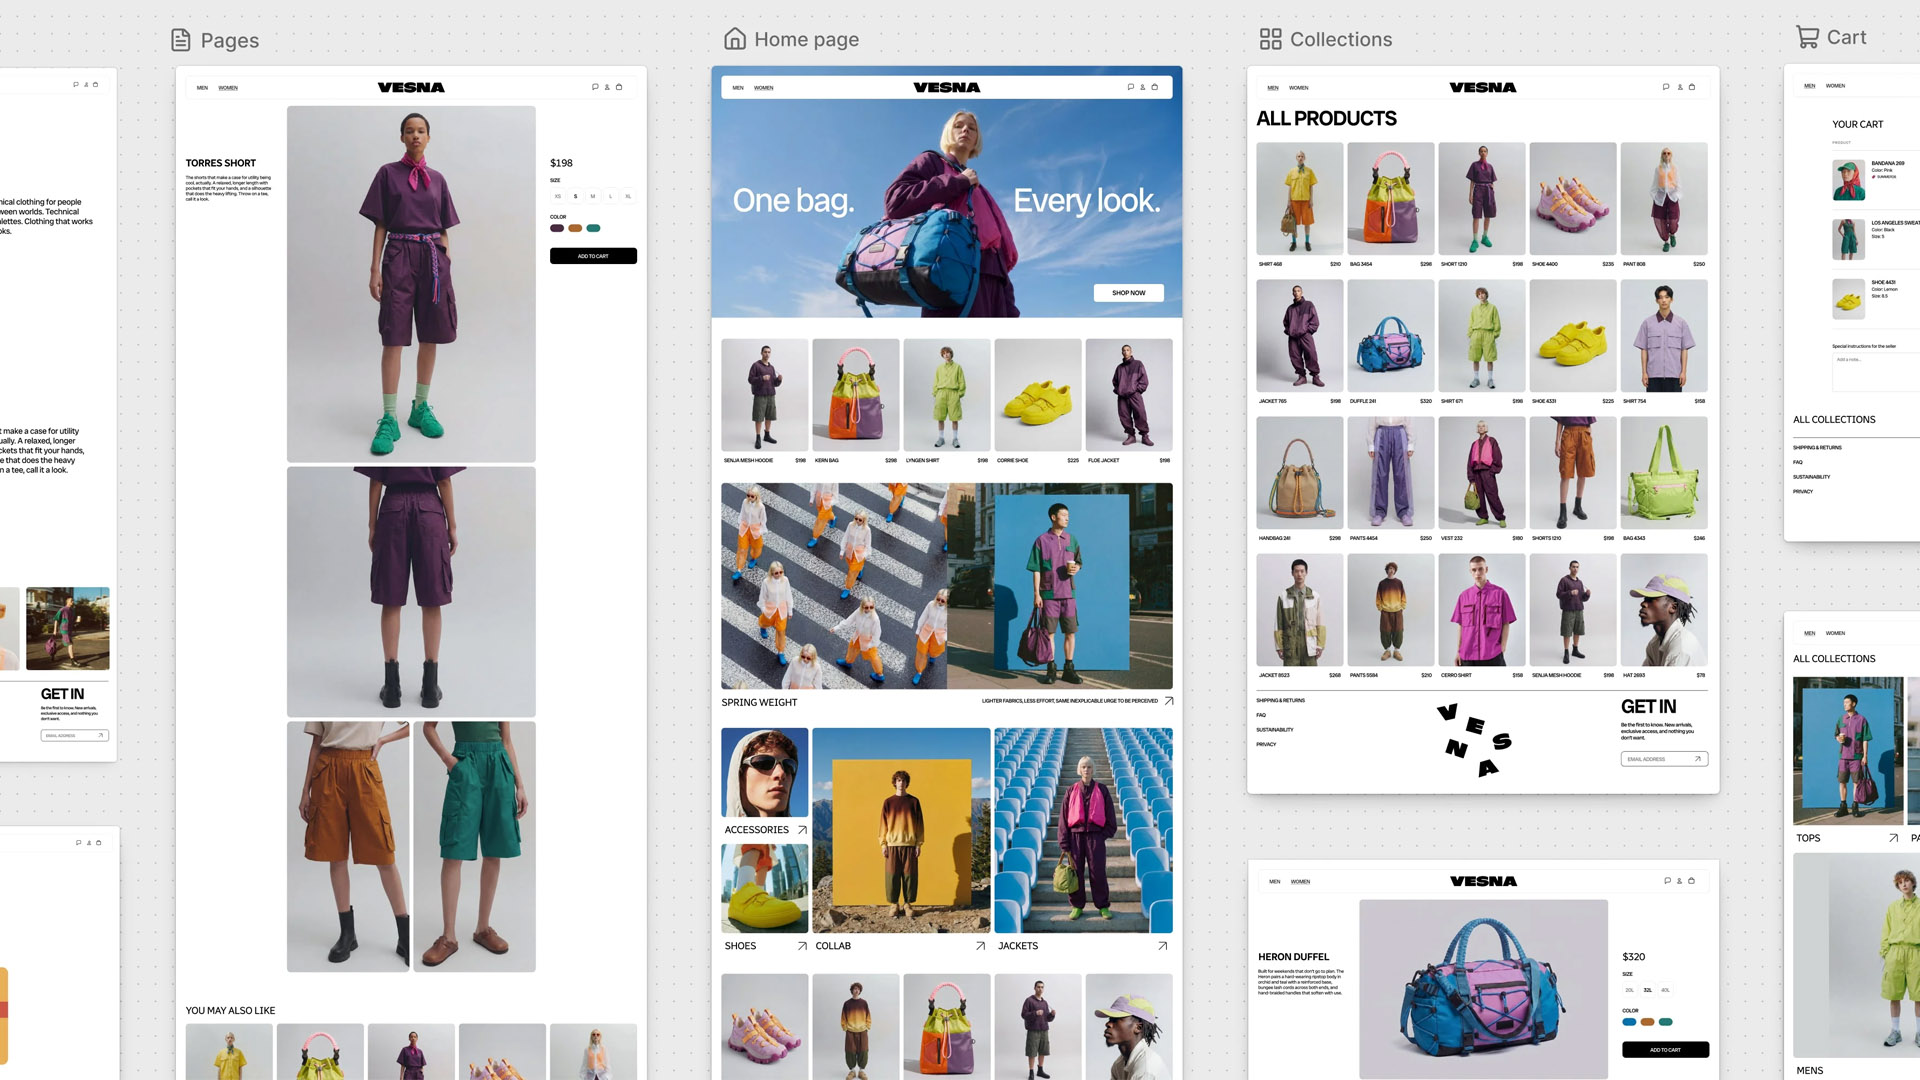This screenshot has height=1080, width=1920.
Task: Click chat icon in Home page header
Action: [1131, 87]
